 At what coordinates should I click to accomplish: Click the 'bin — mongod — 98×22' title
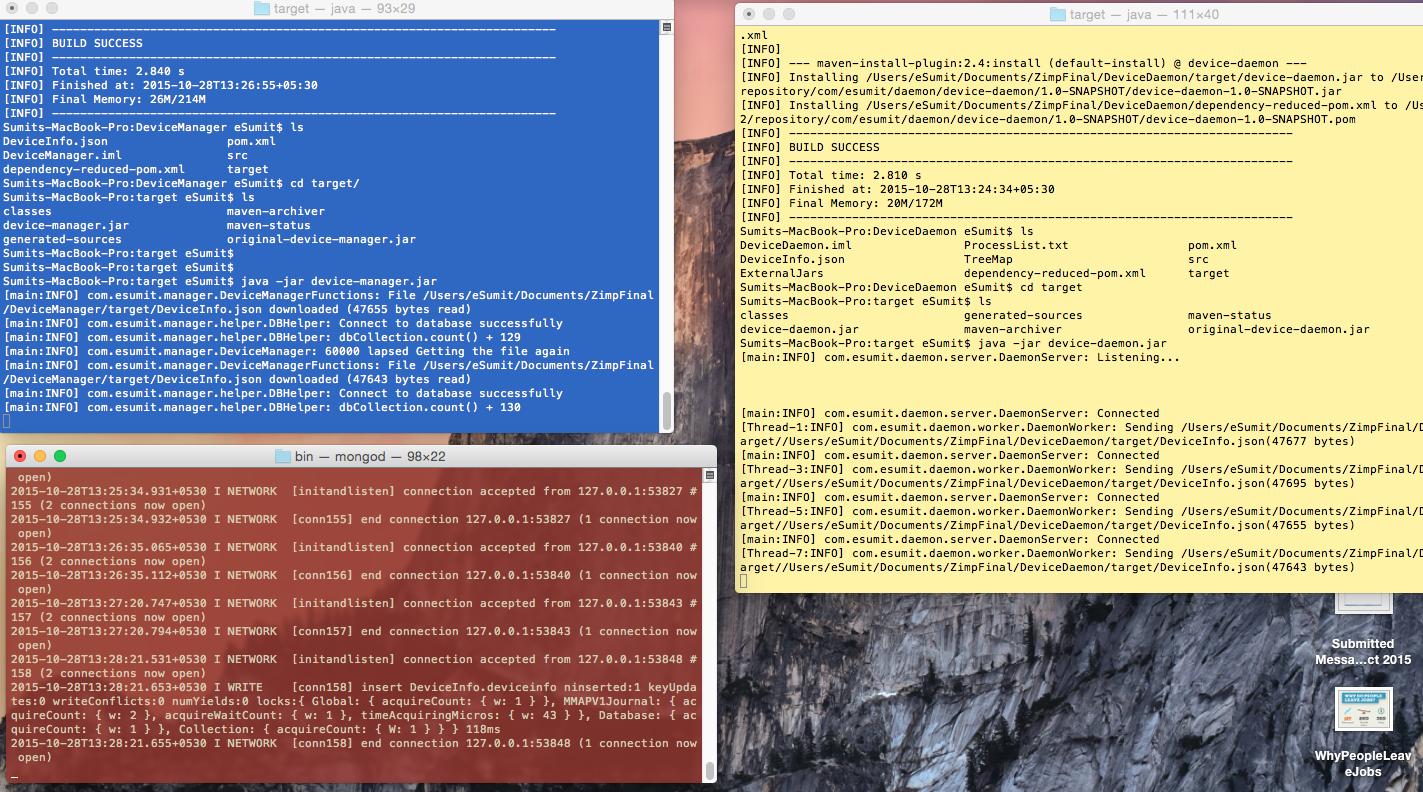click(370, 456)
